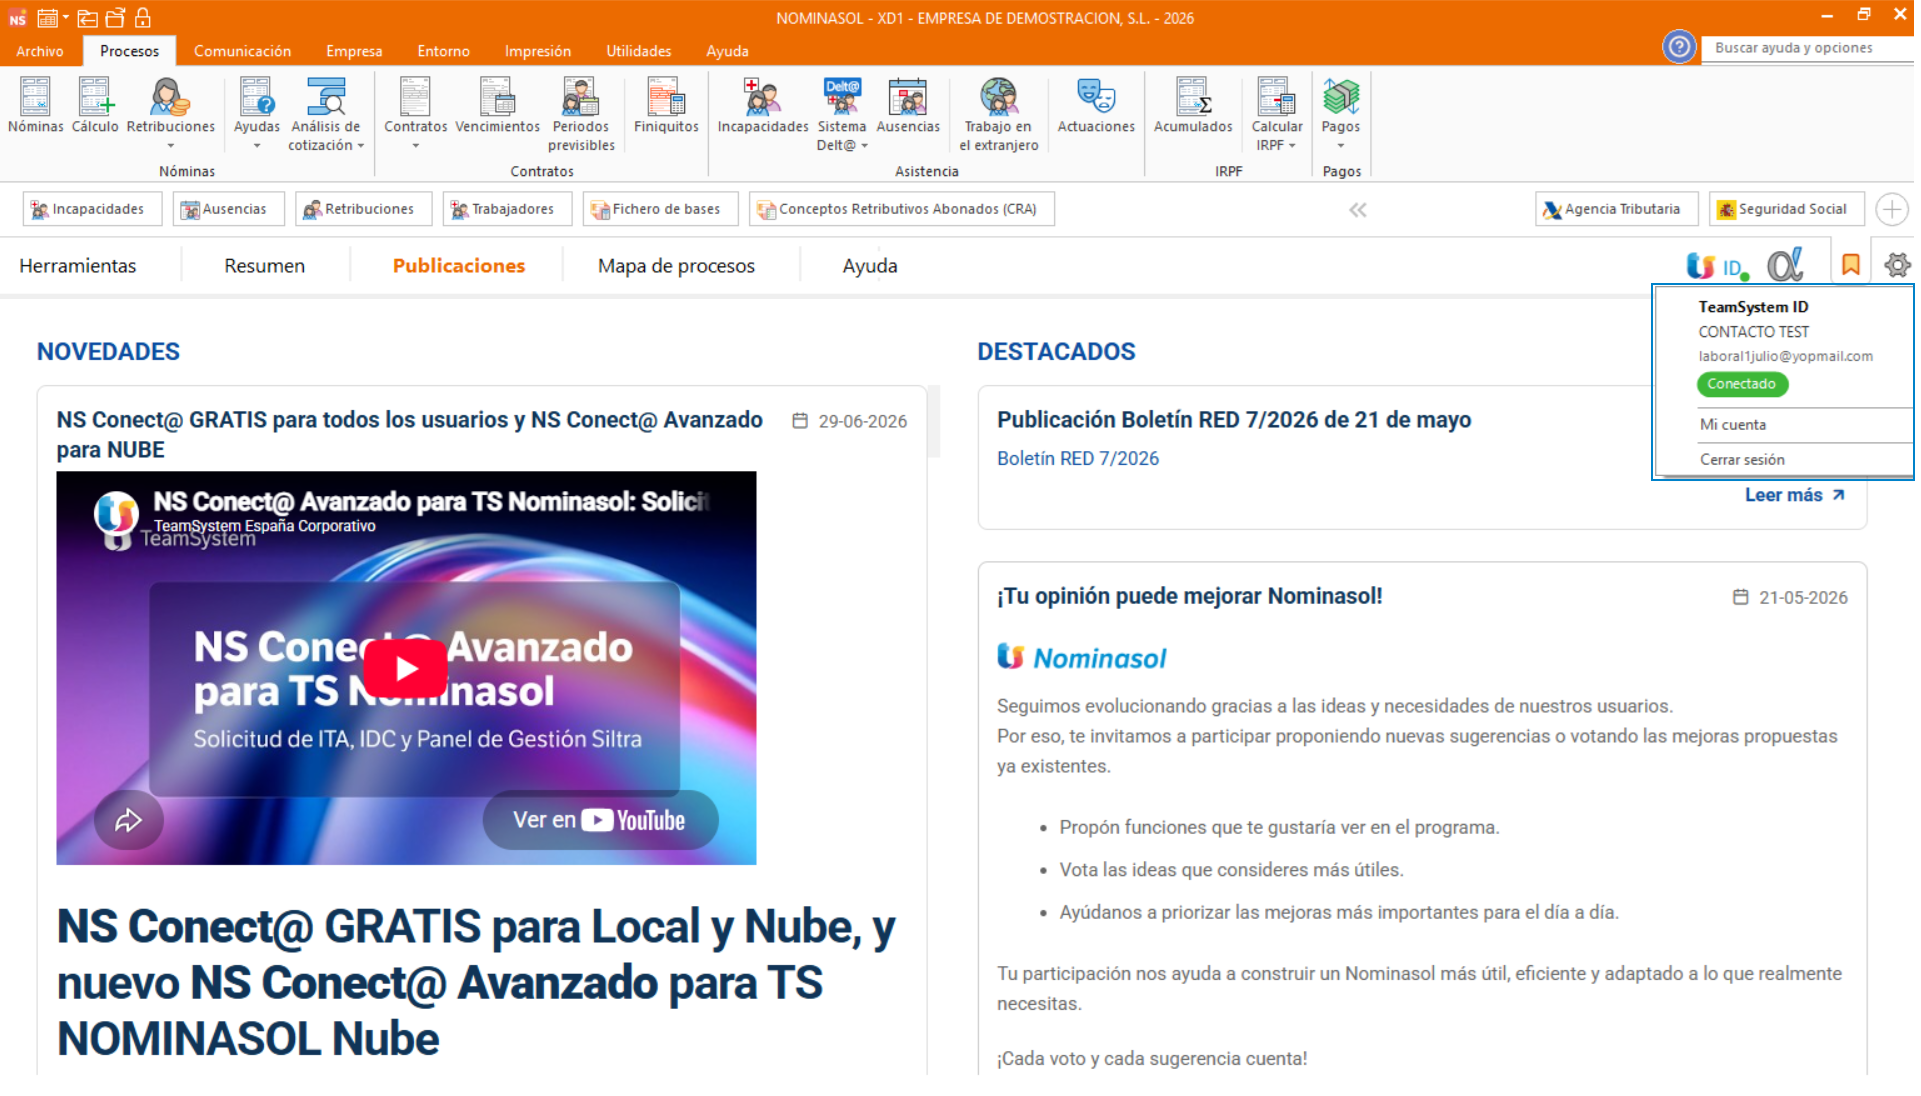Open the Boletín RED 7/2026 link
The width and height of the screenshot is (1921, 1096).
click(1078, 459)
